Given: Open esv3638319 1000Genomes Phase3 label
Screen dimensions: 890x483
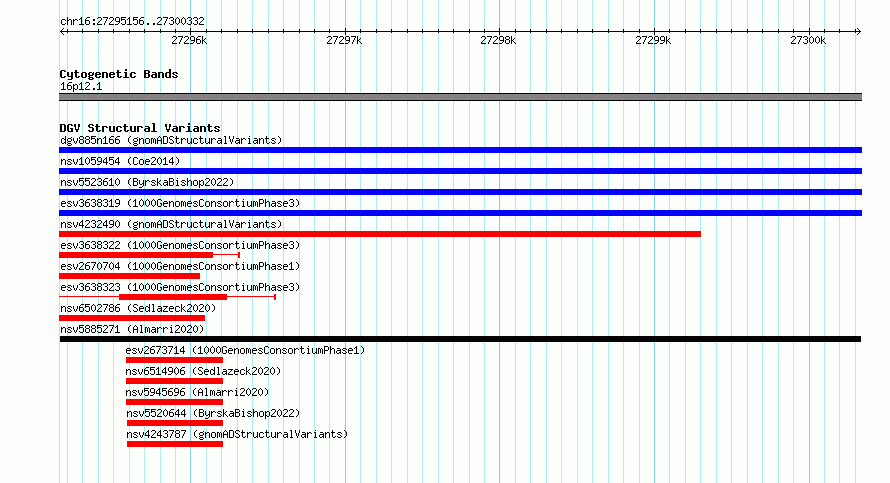Looking at the screenshot, I should point(180,203).
